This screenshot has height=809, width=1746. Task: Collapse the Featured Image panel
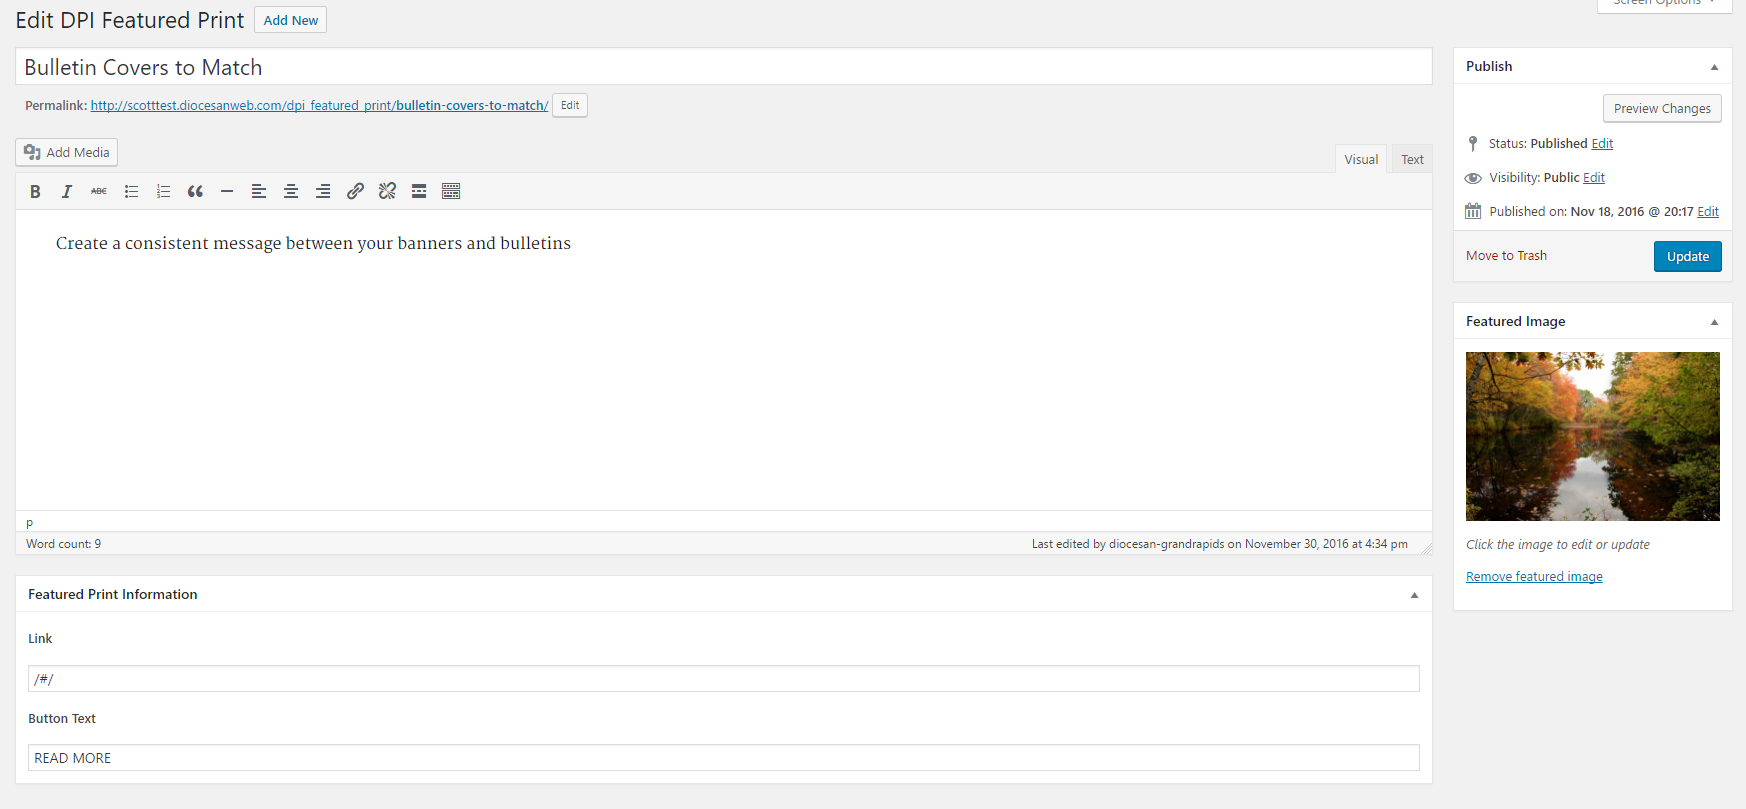coord(1714,322)
